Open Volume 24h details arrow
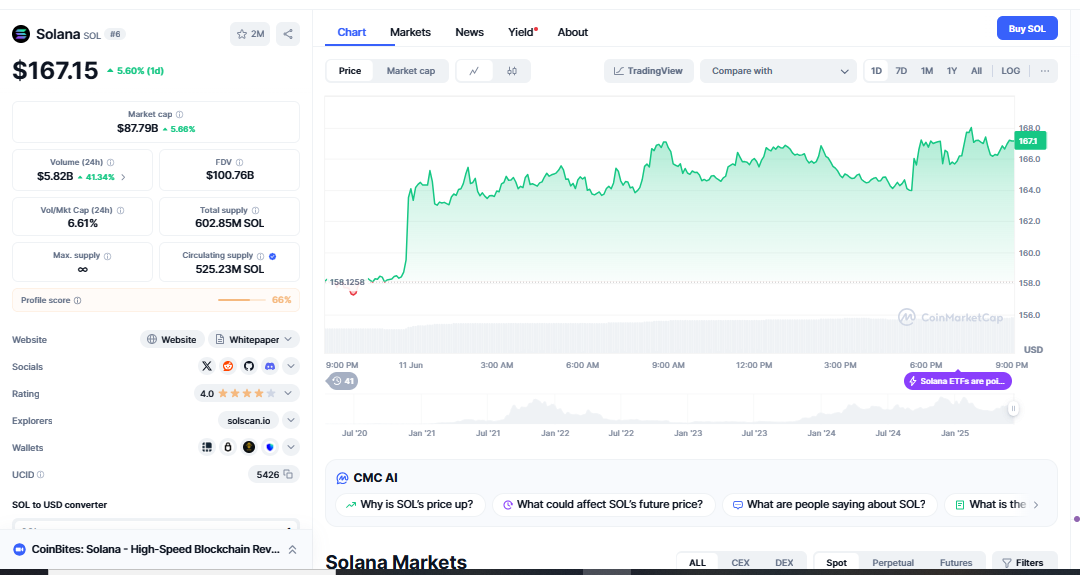 (123, 177)
